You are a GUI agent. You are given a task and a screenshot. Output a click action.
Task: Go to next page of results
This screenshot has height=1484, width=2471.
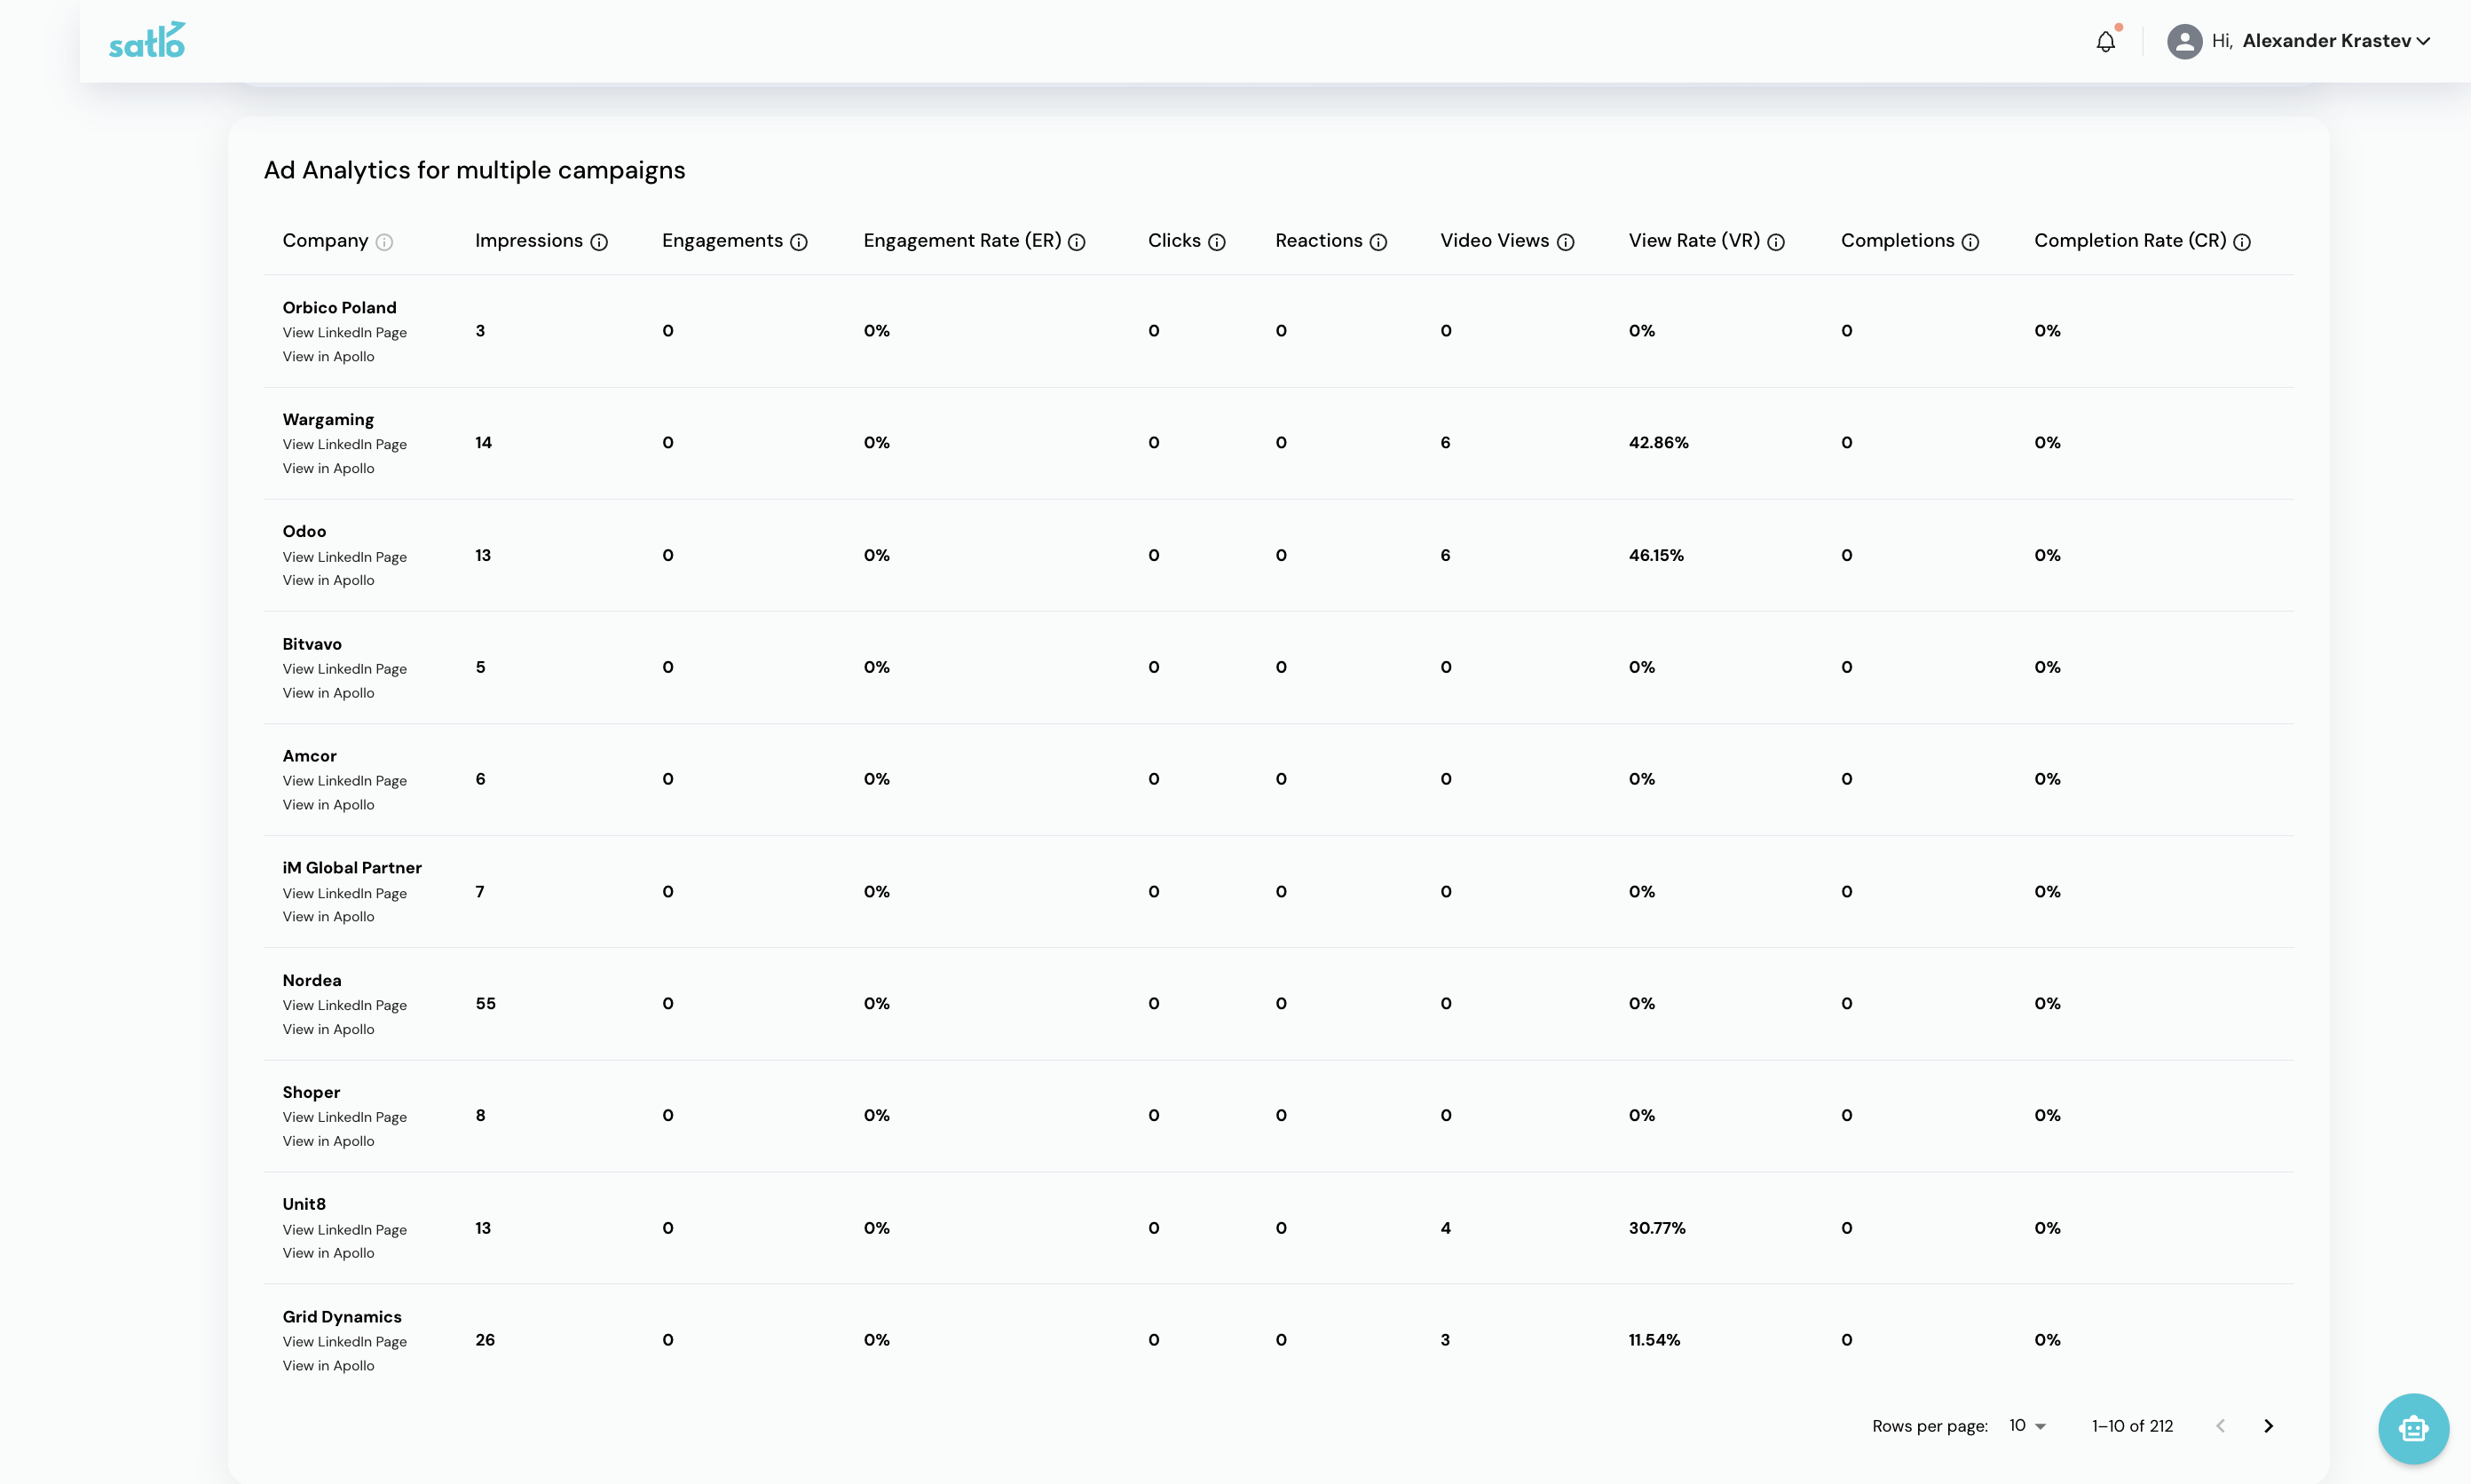[2268, 1426]
